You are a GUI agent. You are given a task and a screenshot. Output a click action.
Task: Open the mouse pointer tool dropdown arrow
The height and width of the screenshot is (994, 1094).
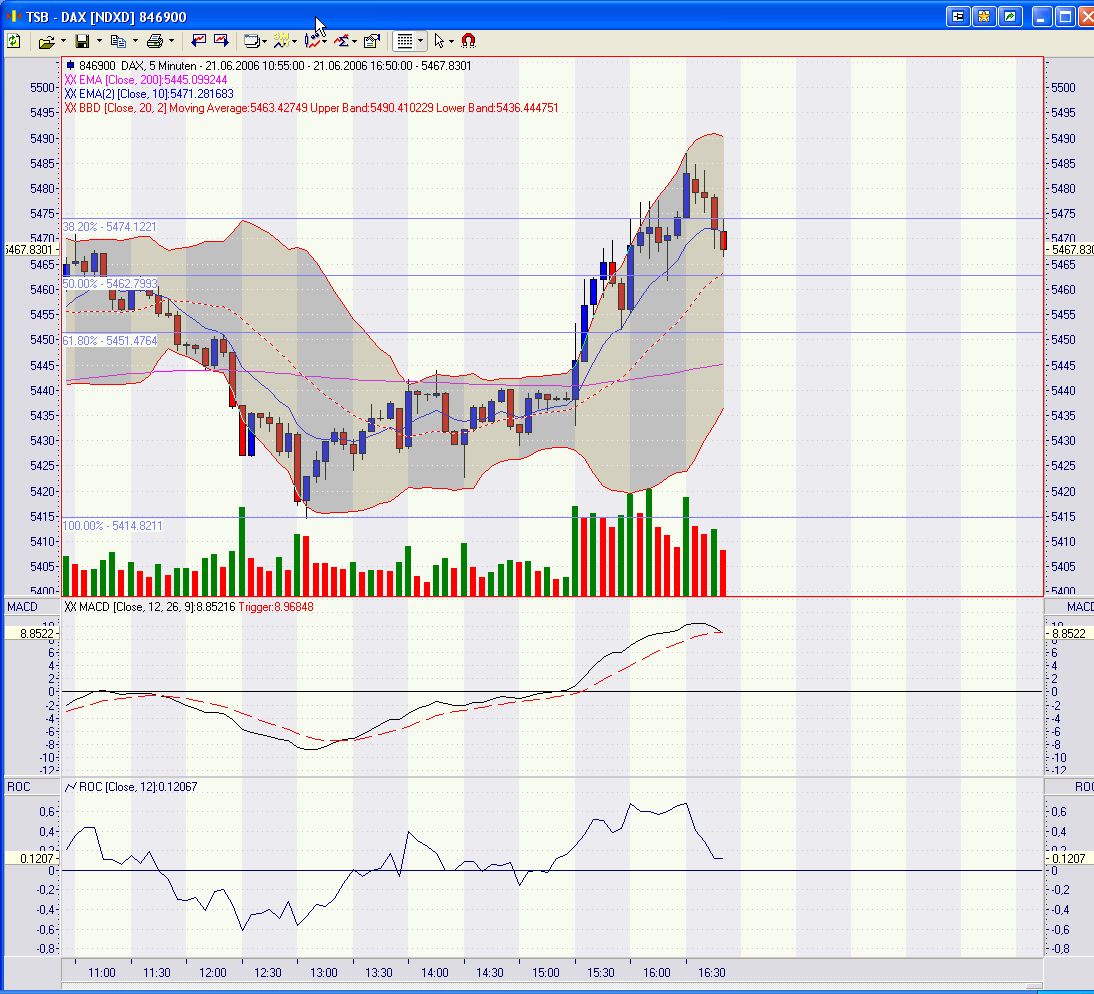coord(452,41)
